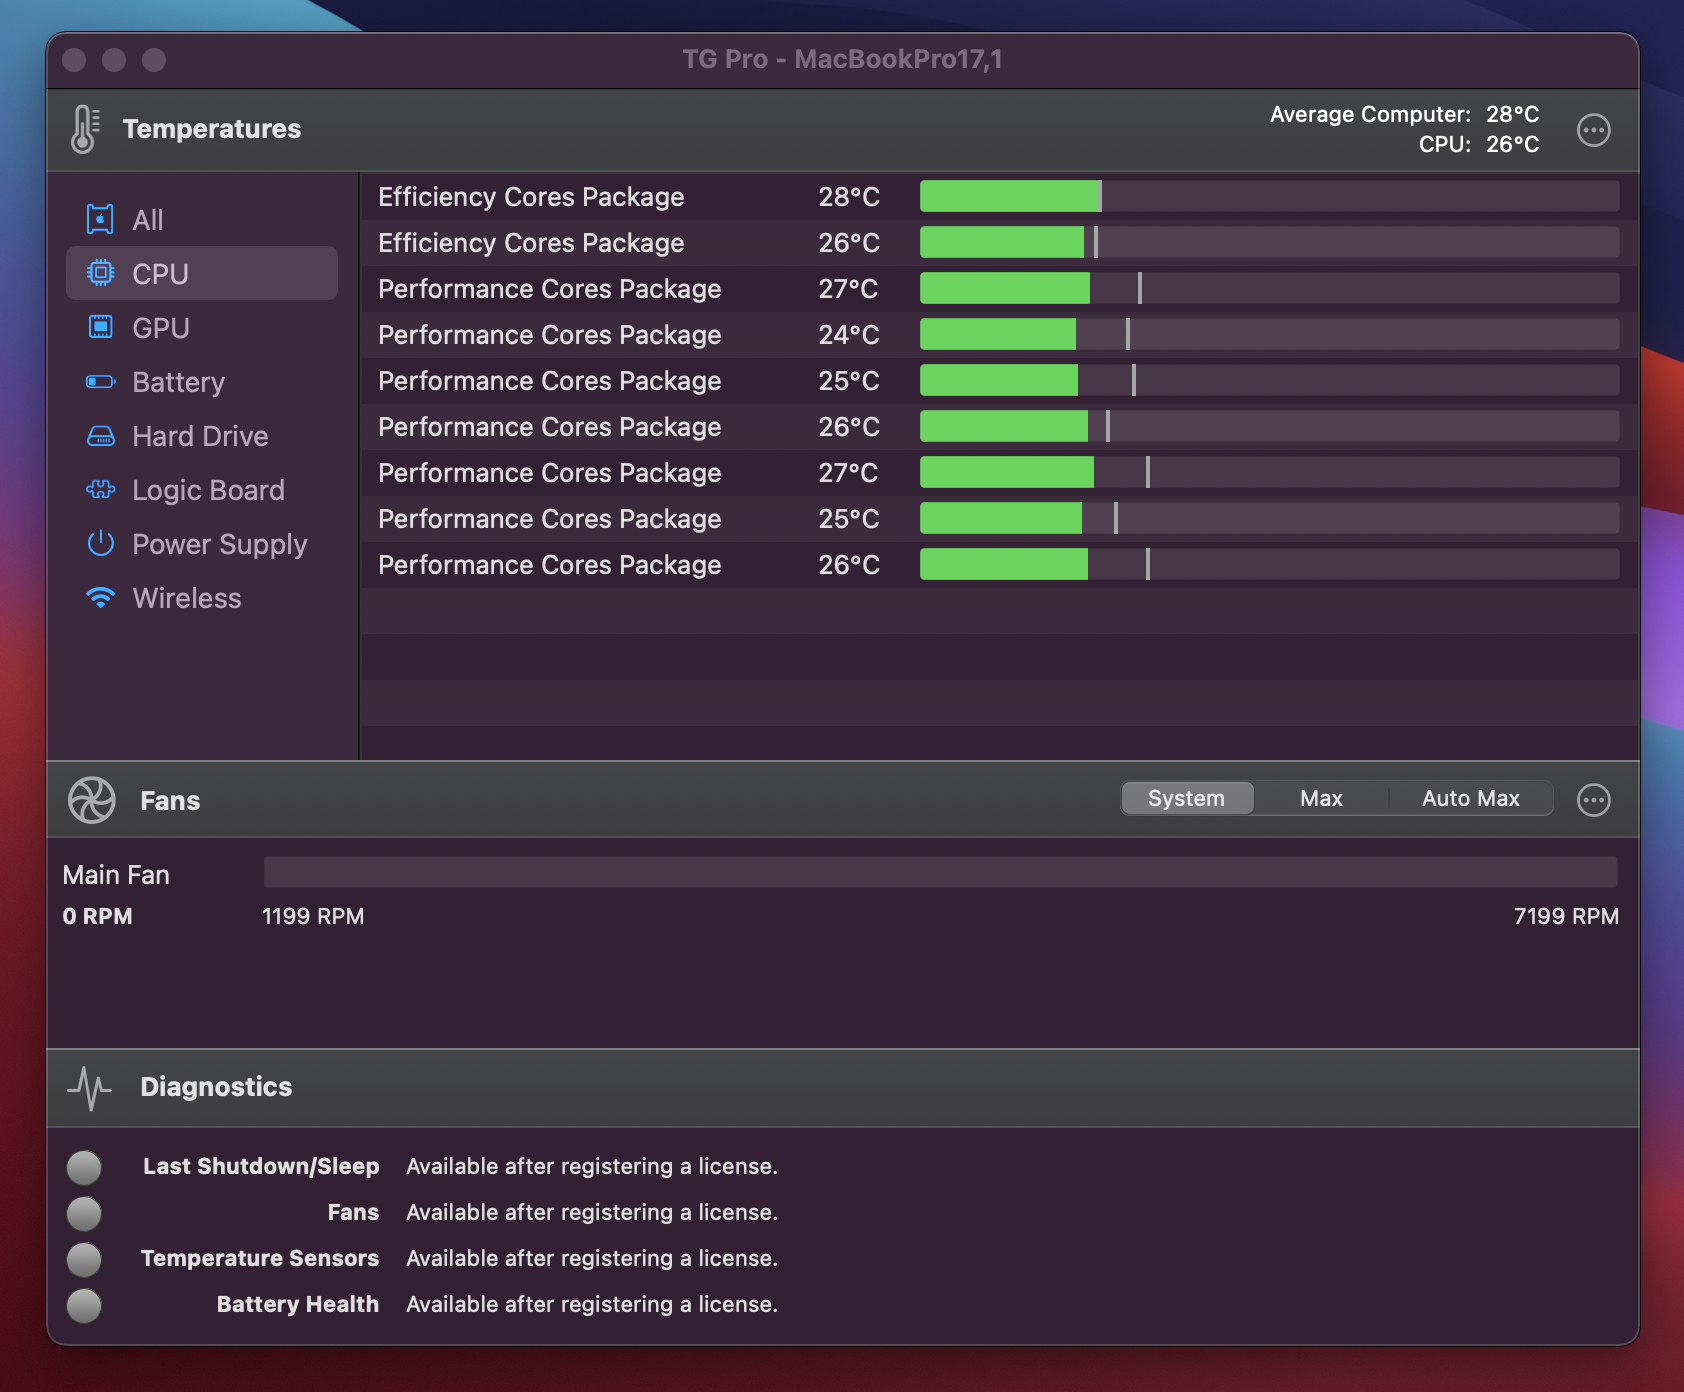1684x1392 pixels.
Task: Click the Battery Health diagnostic label
Action: pos(298,1304)
